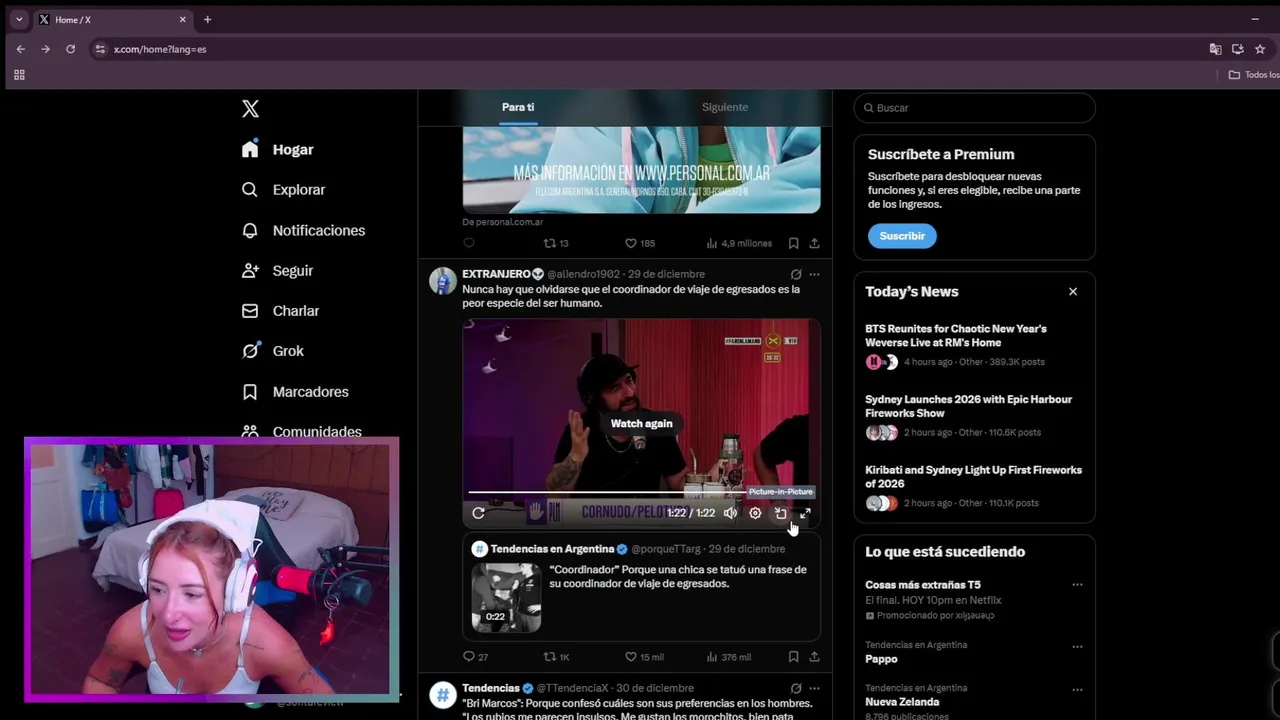This screenshot has height=720, width=1280.
Task: Bookmark the personal.com.ar ad
Action: pyautogui.click(x=793, y=243)
